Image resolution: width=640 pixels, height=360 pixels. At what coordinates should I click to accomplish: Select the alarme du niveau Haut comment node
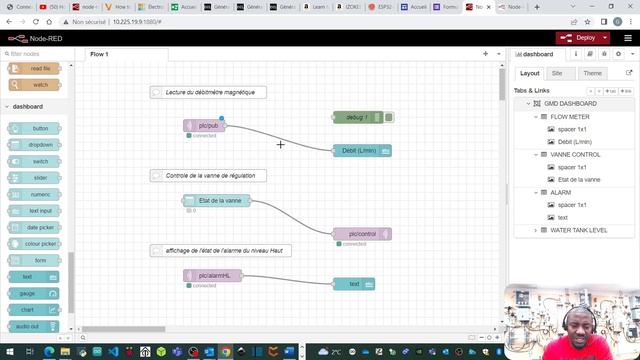(x=221, y=251)
